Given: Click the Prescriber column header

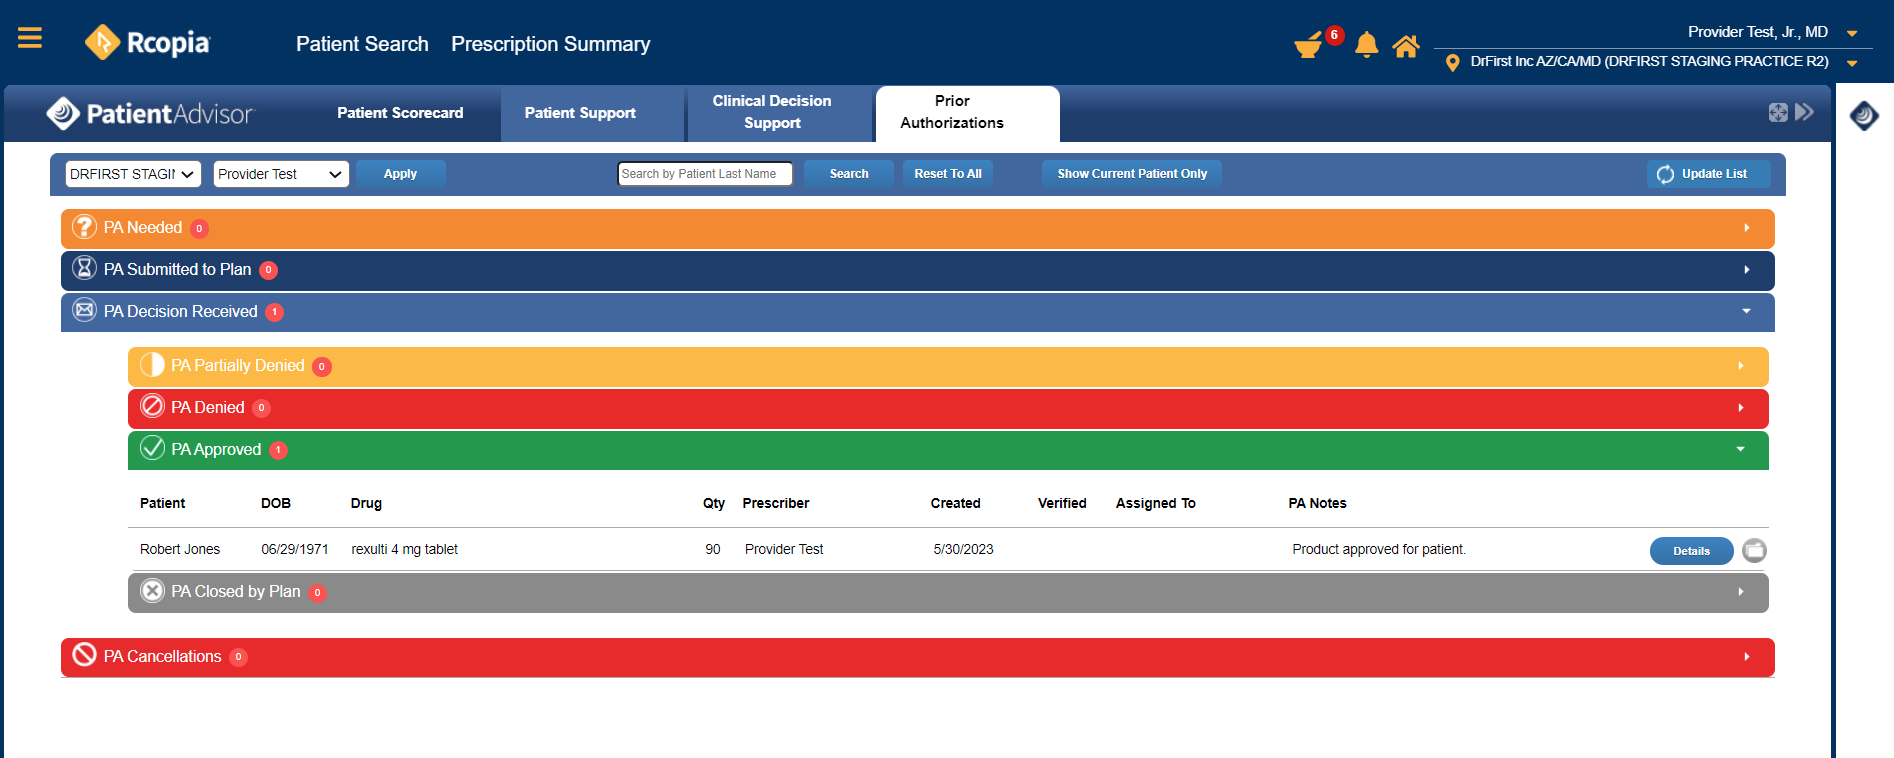Looking at the screenshot, I should [x=776, y=503].
